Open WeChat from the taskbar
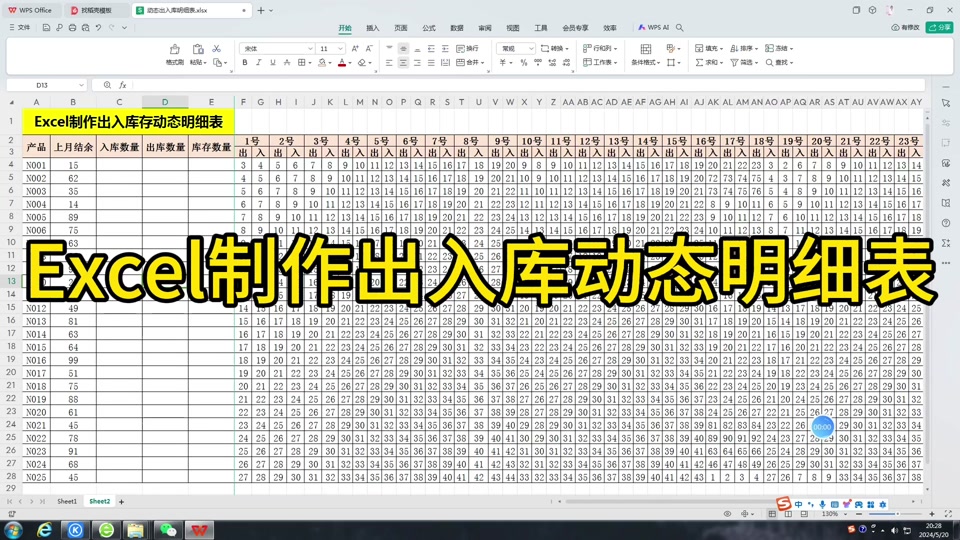 click(x=168, y=530)
